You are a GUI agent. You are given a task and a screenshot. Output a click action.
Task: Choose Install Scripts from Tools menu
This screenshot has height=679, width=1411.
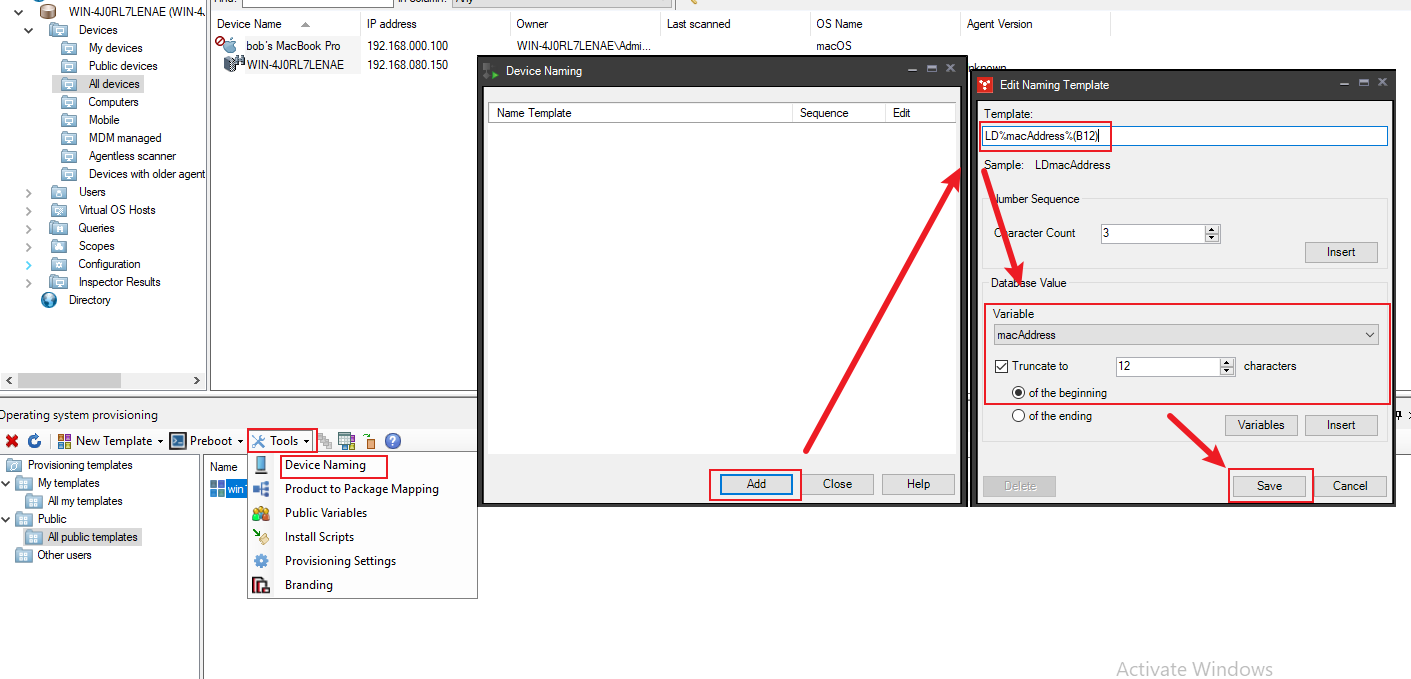pos(319,537)
